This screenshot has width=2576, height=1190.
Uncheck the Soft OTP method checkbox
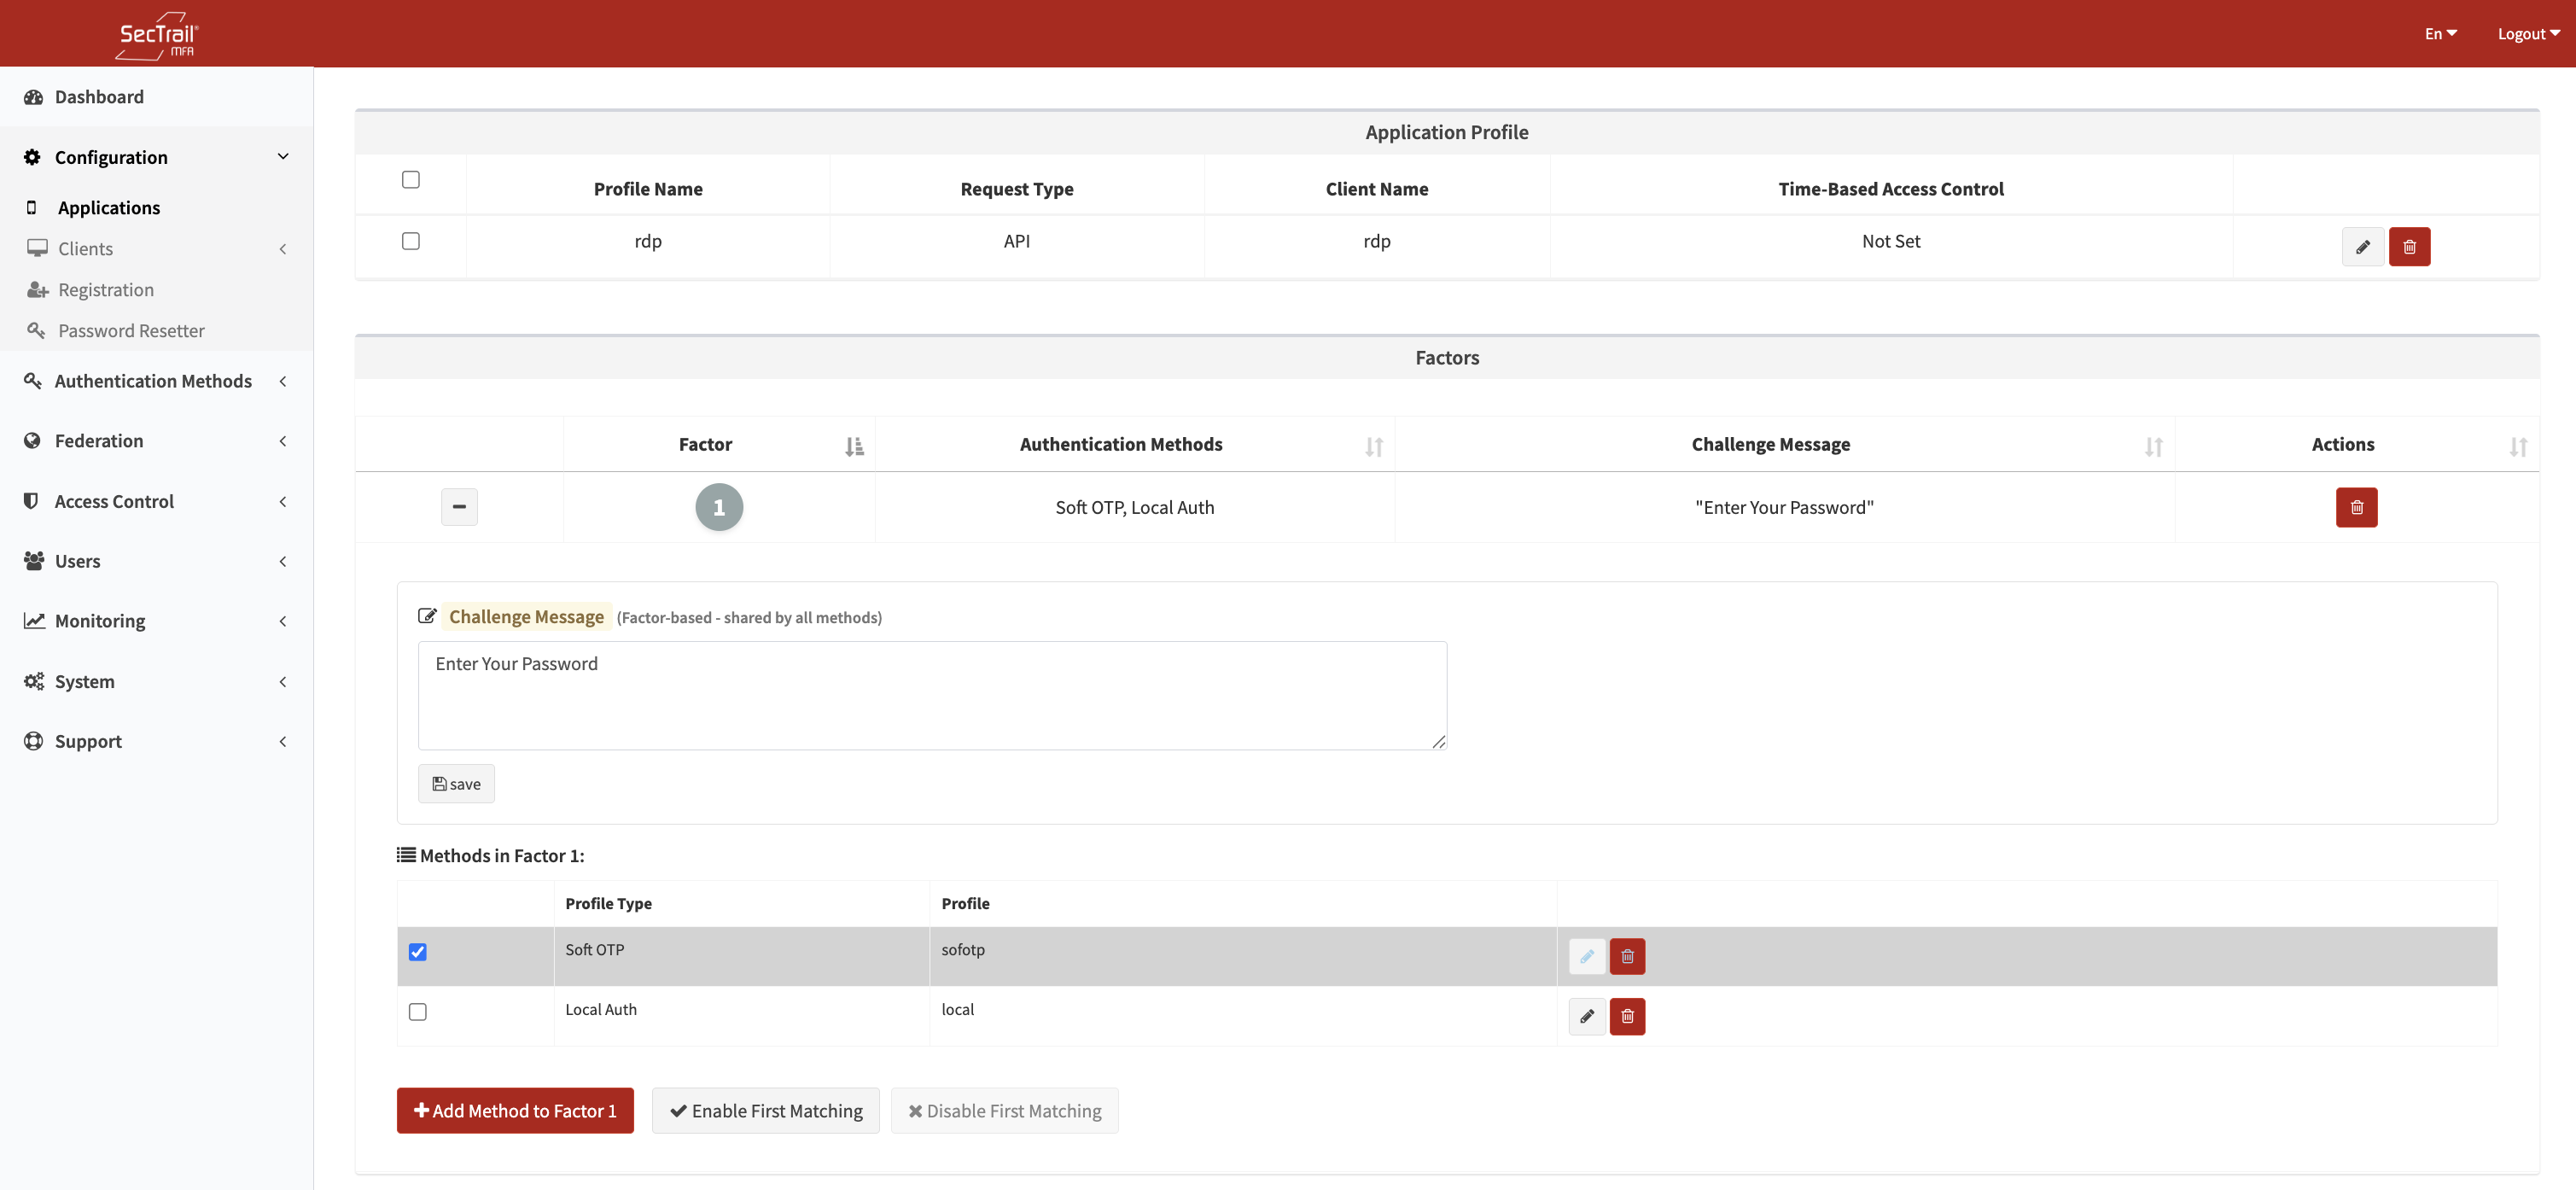tap(418, 952)
